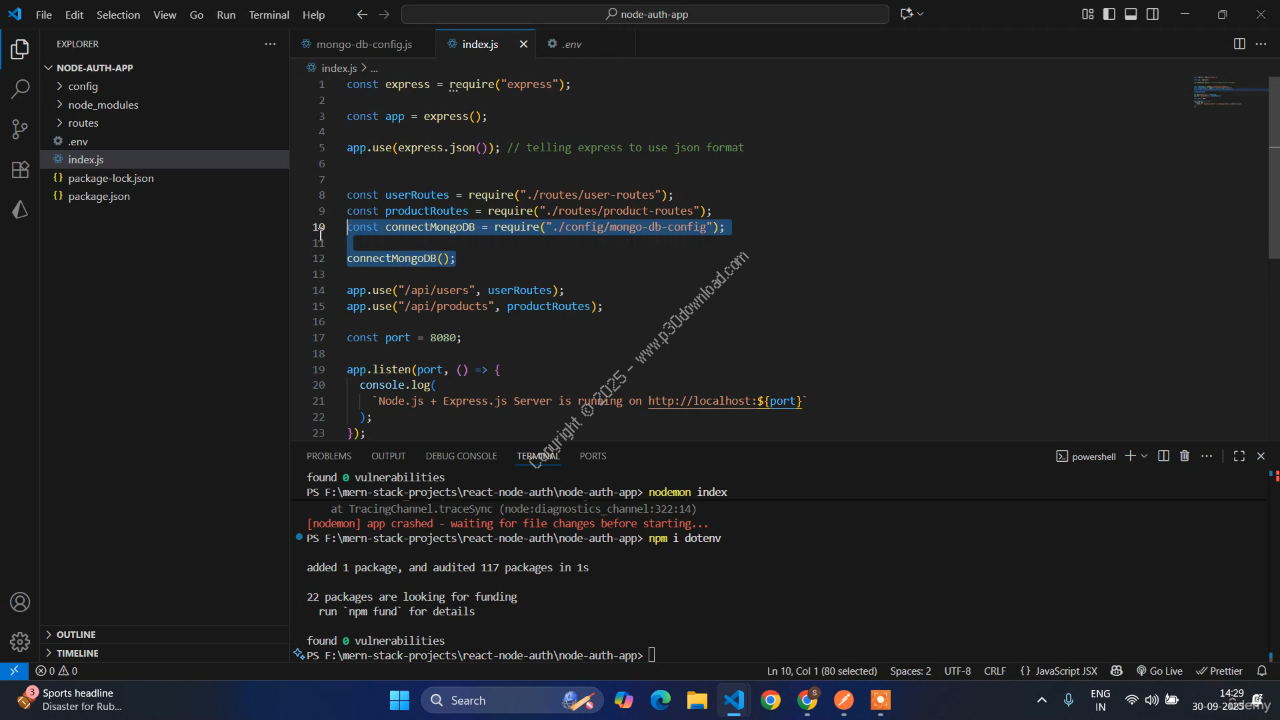
Task: Switch to the mongo-db-config.js tab
Action: 363,44
